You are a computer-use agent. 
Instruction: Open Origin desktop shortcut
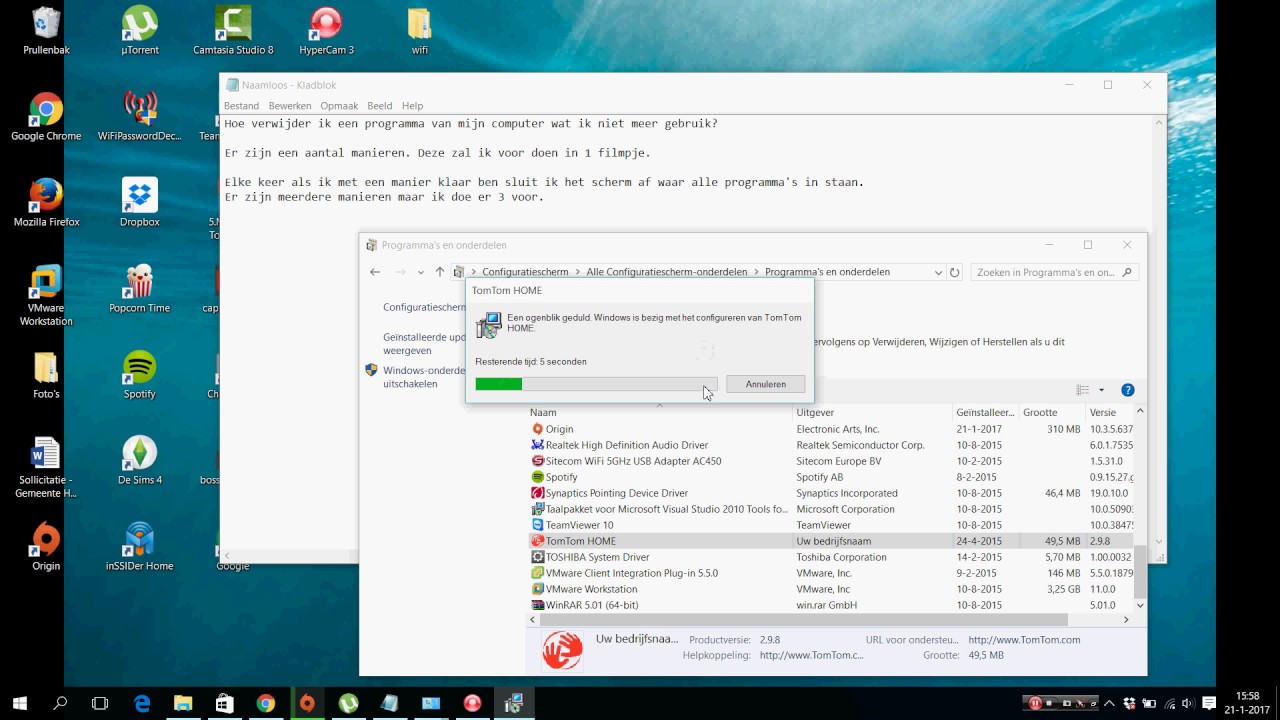46,547
